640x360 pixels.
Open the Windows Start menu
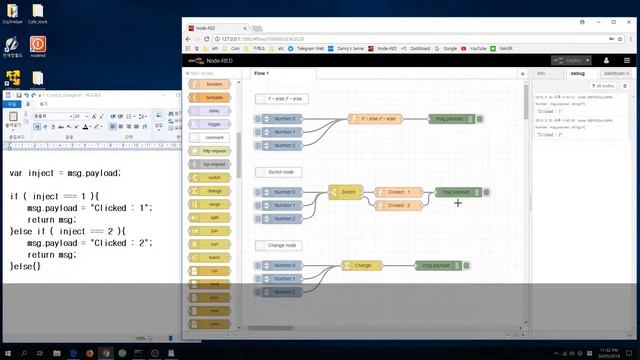(7, 353)
